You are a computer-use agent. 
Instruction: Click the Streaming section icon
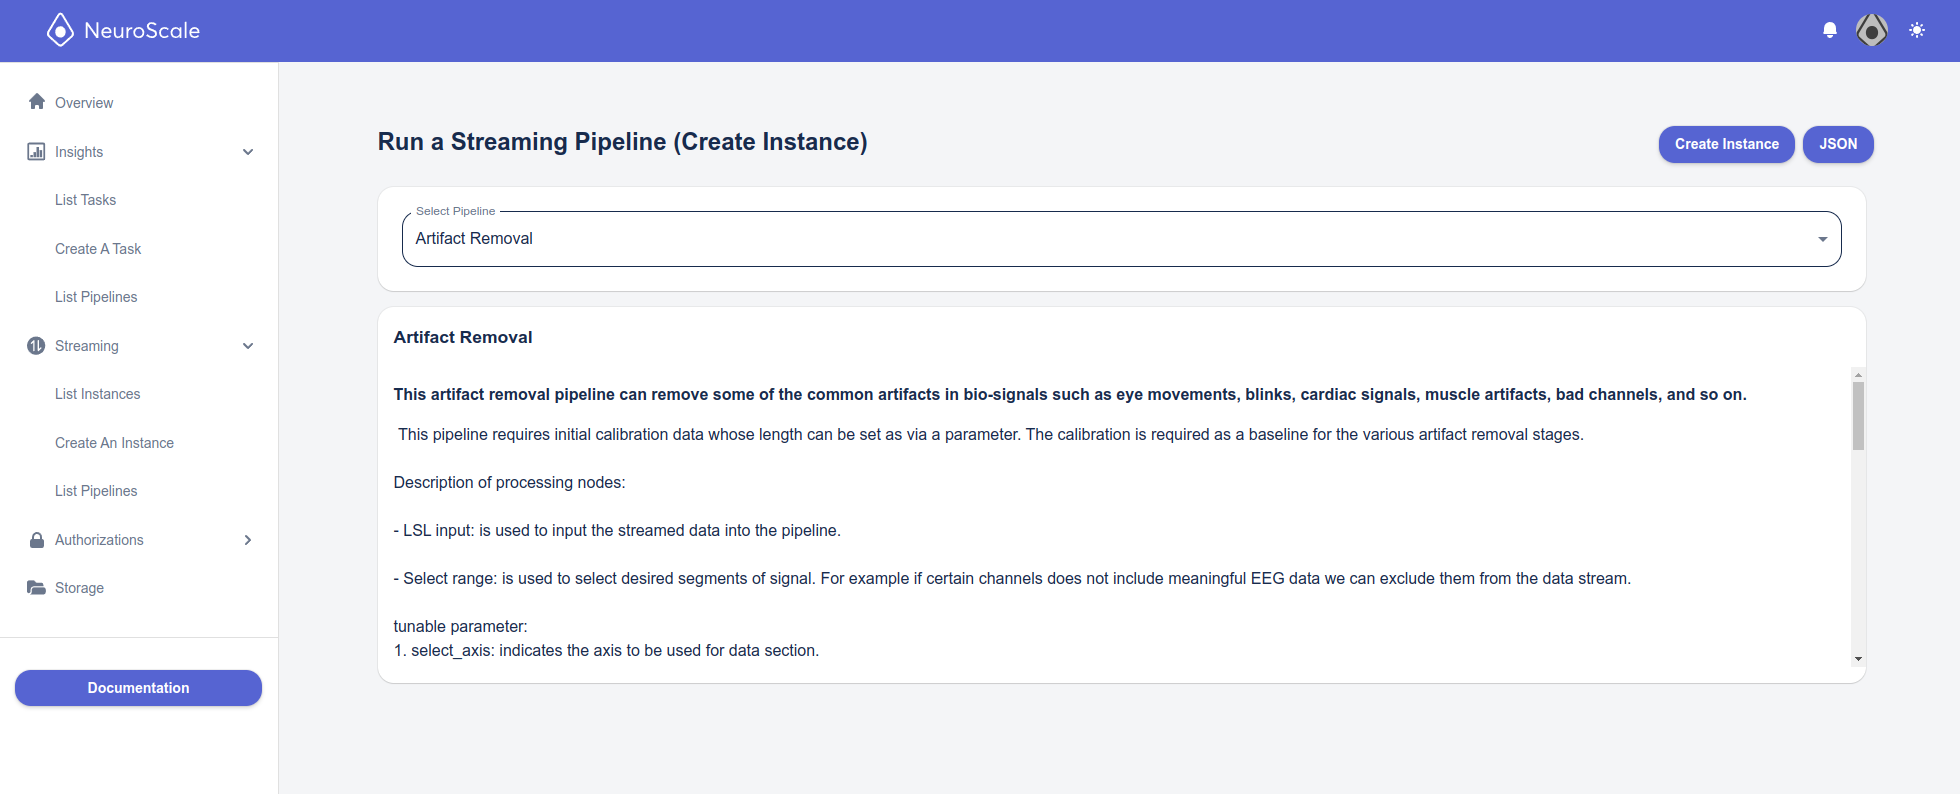(x=36, y=345)
